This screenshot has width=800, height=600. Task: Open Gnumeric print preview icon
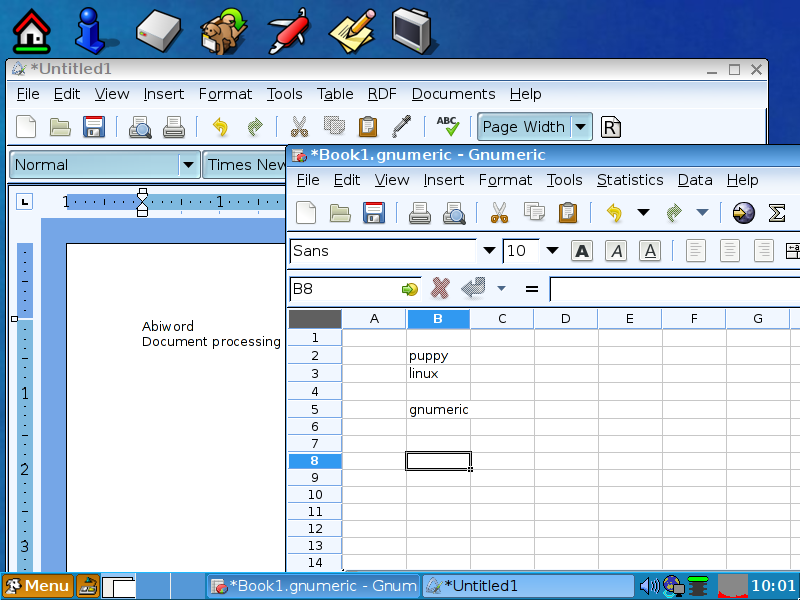coord(454,213)
